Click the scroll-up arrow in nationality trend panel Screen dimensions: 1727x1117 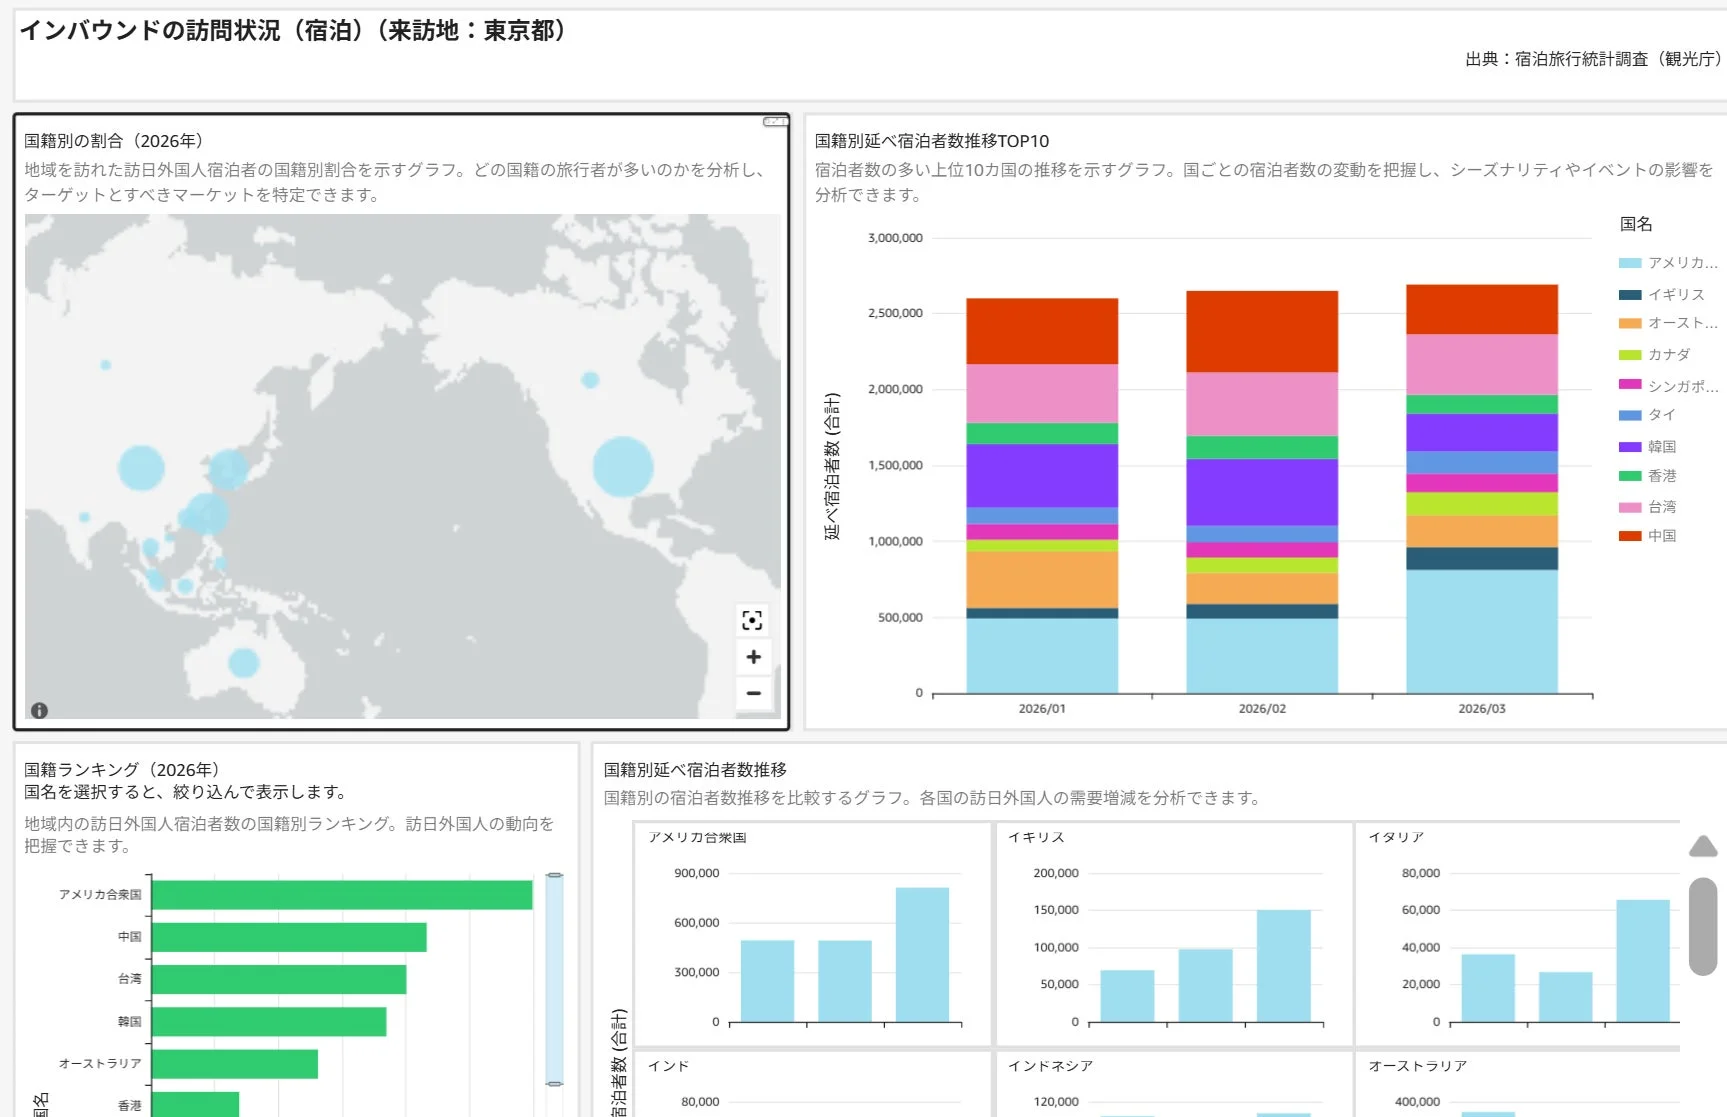coord(1703,847)
